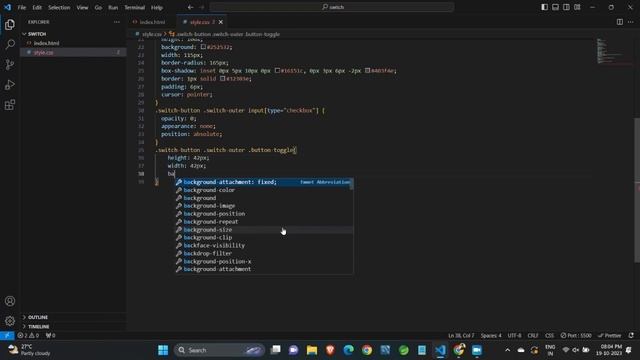Open the Extensions view
Viewport: 640px width, 360px height.
[10, 104]
